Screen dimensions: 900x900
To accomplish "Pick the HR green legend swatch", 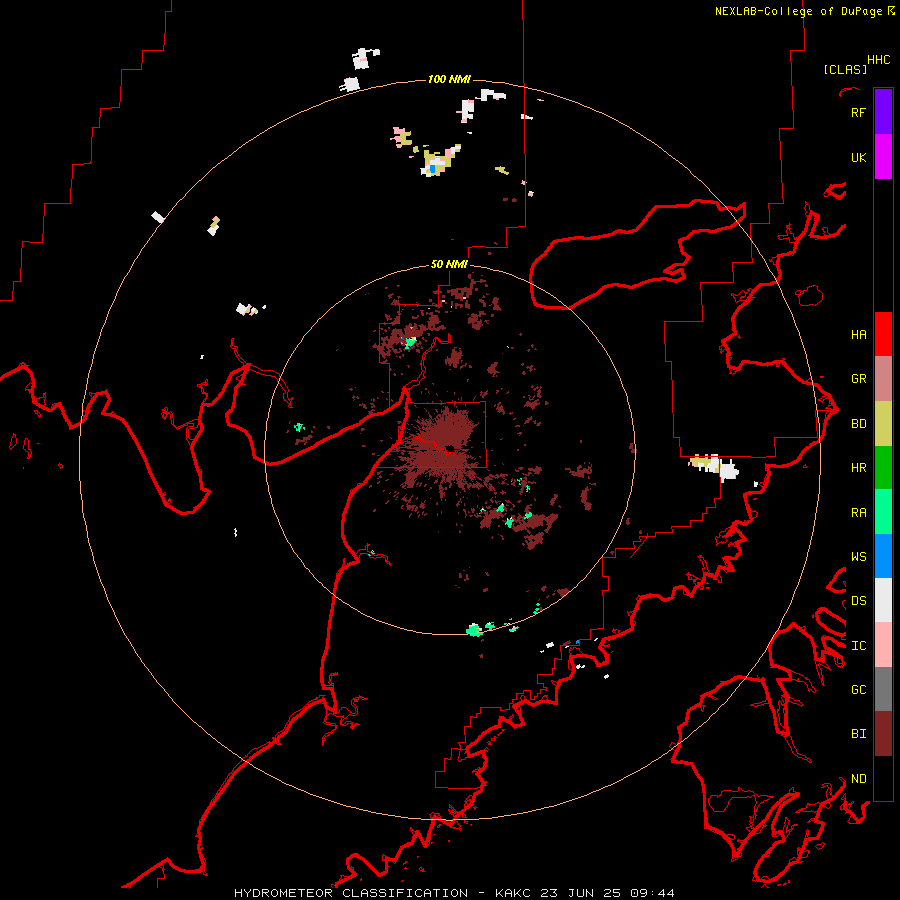I will tap(883, 468).
